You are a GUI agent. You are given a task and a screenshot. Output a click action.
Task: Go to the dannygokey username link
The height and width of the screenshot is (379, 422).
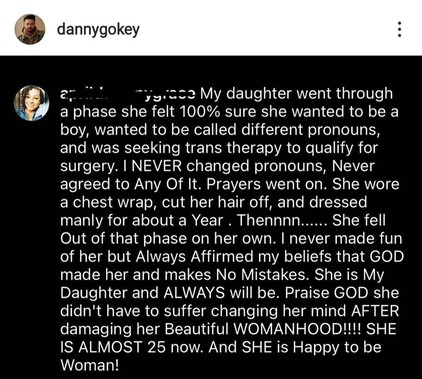(x=98, y=30)
